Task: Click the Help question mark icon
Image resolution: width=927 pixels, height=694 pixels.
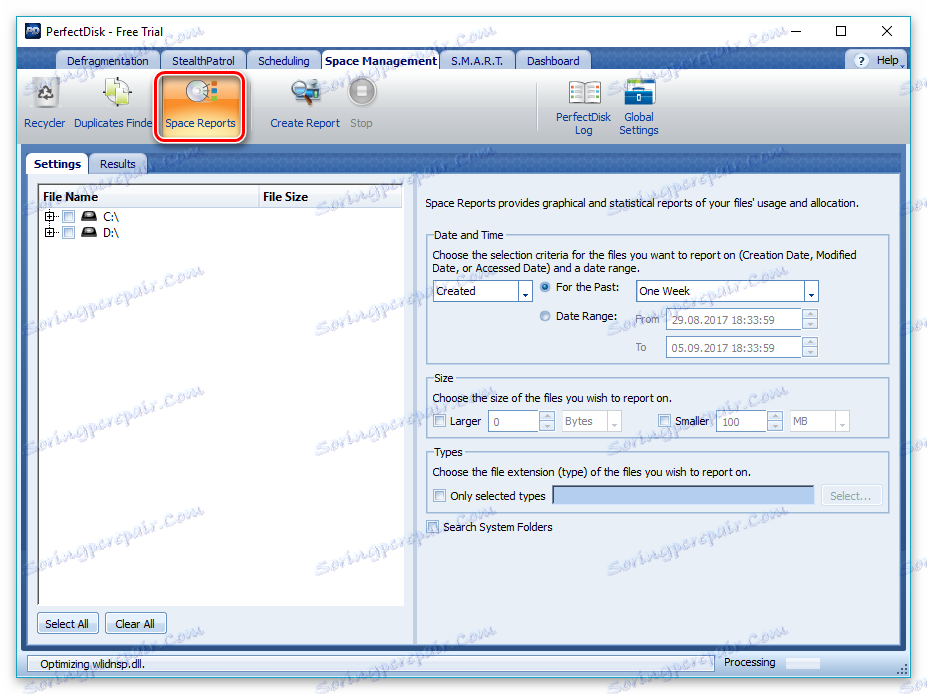Action: pos(861,60)
